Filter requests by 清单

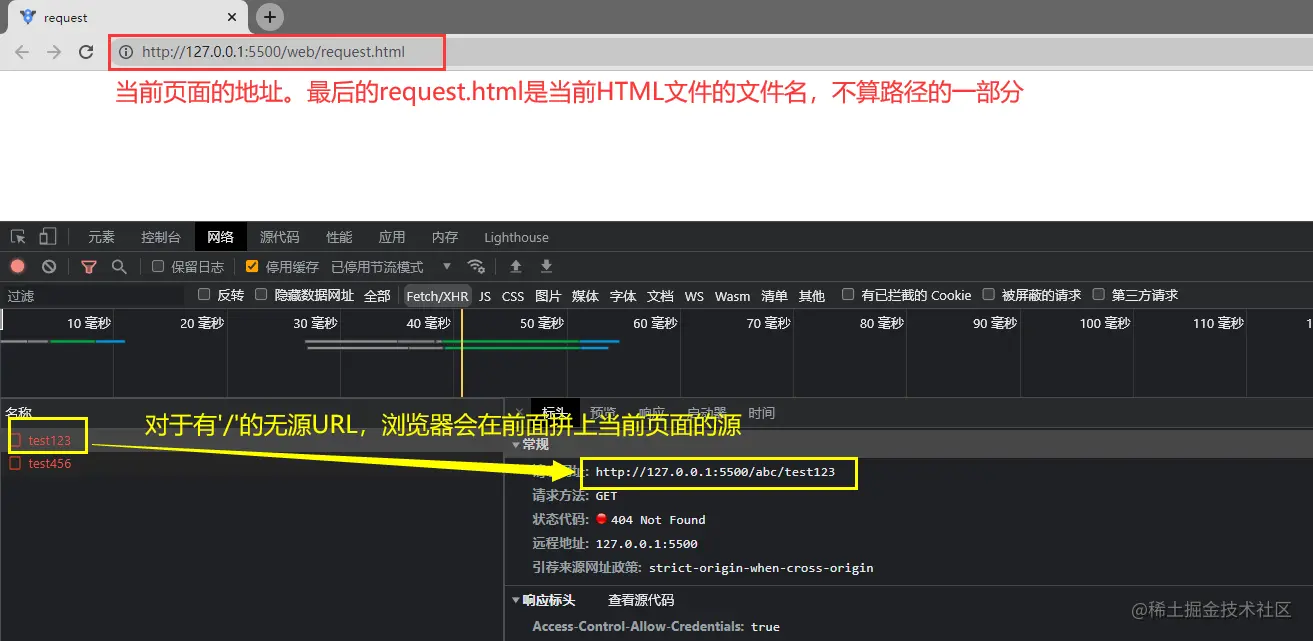774,296
